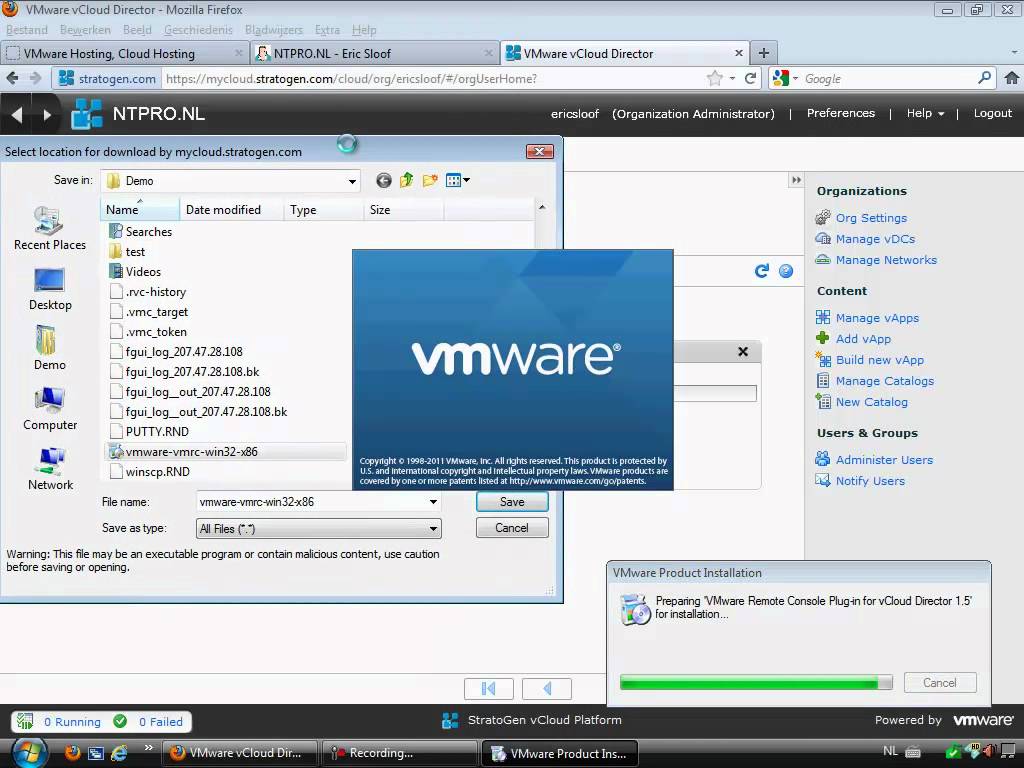Open the view menu icon in the save dialog
1024x768 pixels.
tap(457, 180)
